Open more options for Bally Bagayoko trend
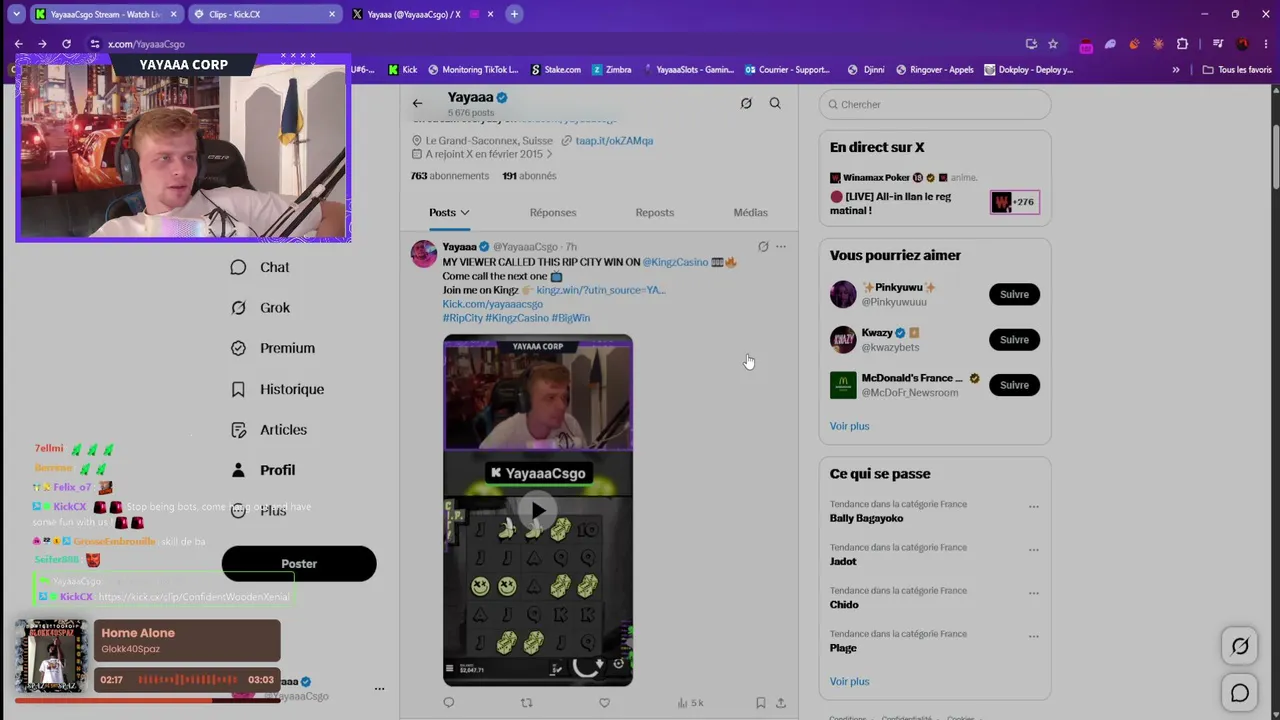Viewport: 1280px width, 720px height. 1034,507
